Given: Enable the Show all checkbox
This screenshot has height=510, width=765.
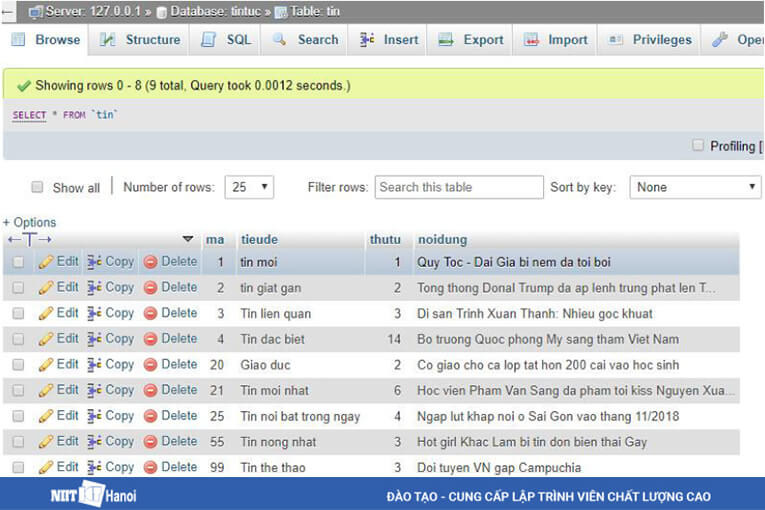Looking at the screenshot, I should tap(38, 187).
